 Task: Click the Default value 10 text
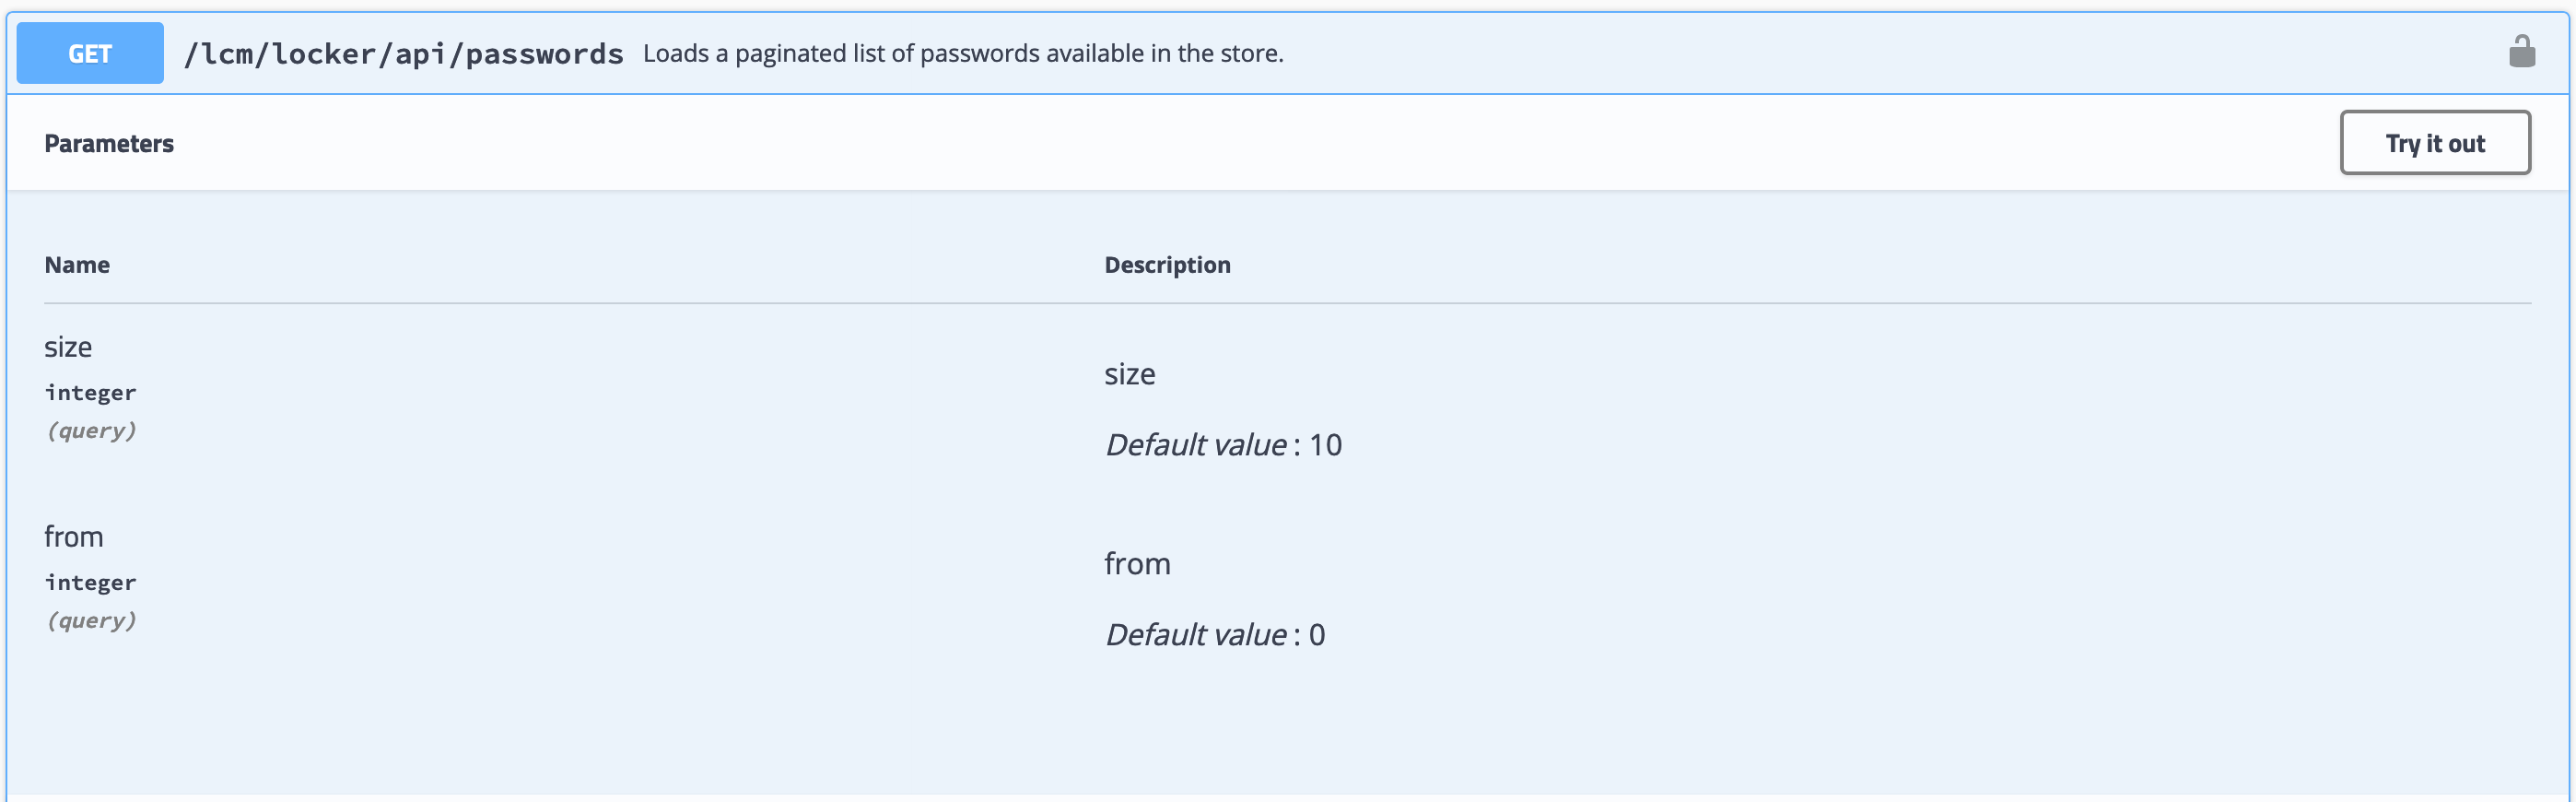1223,445
